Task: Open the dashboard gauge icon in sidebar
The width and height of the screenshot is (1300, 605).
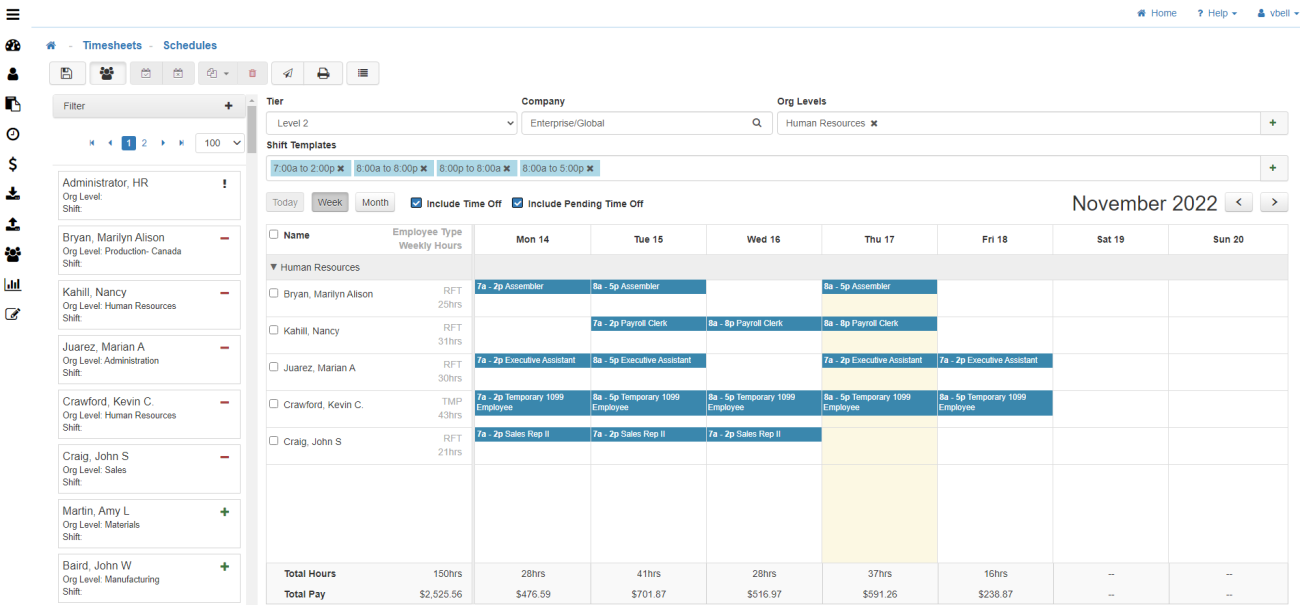Action: [x=13, y=45]
